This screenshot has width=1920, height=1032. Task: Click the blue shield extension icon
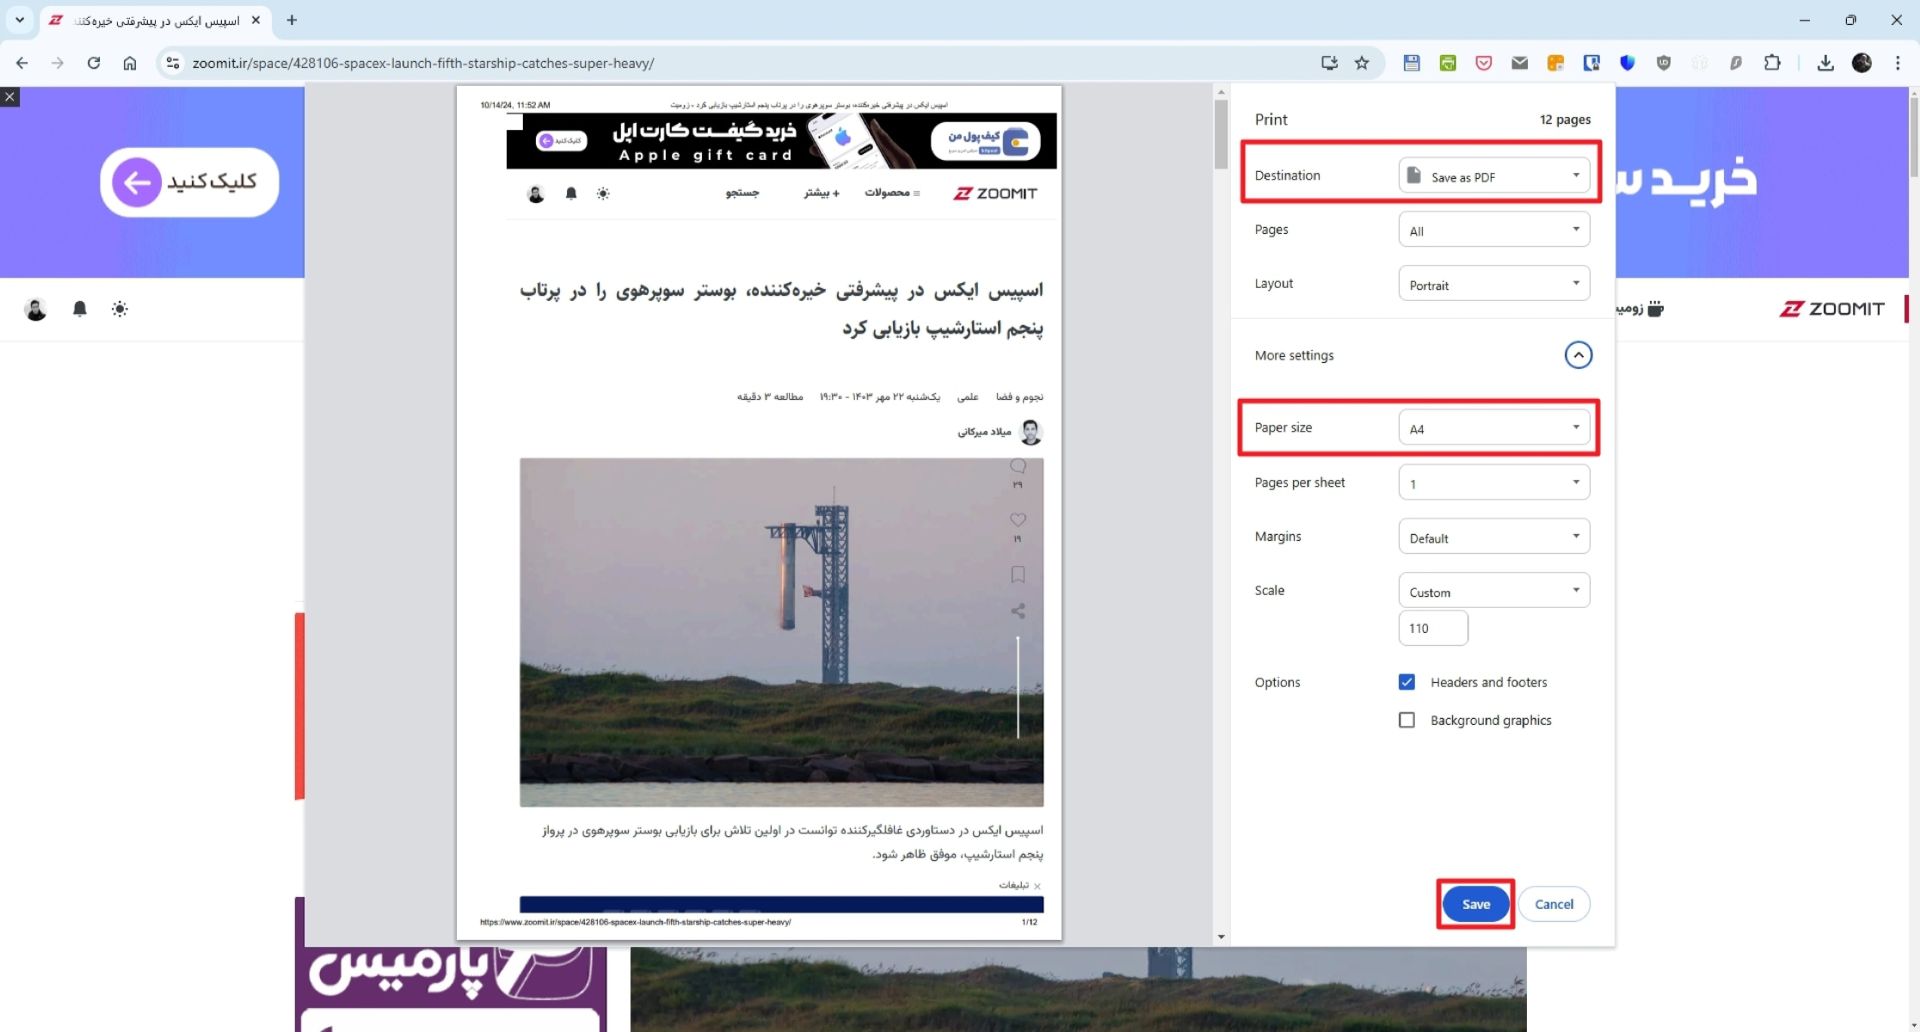pyautogui.click(x=1628, y=63)
